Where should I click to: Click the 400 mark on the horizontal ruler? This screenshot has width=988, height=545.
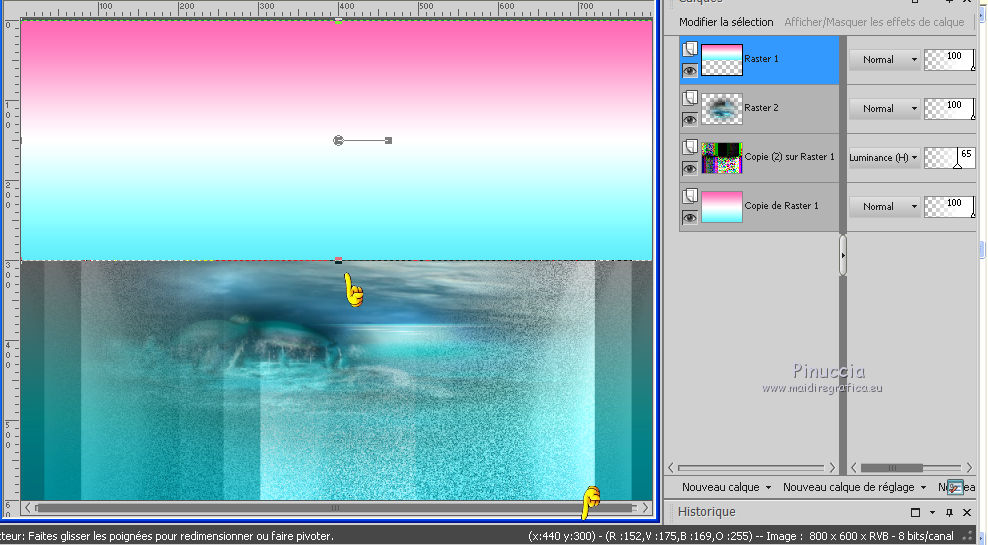[x=346, y=6]
